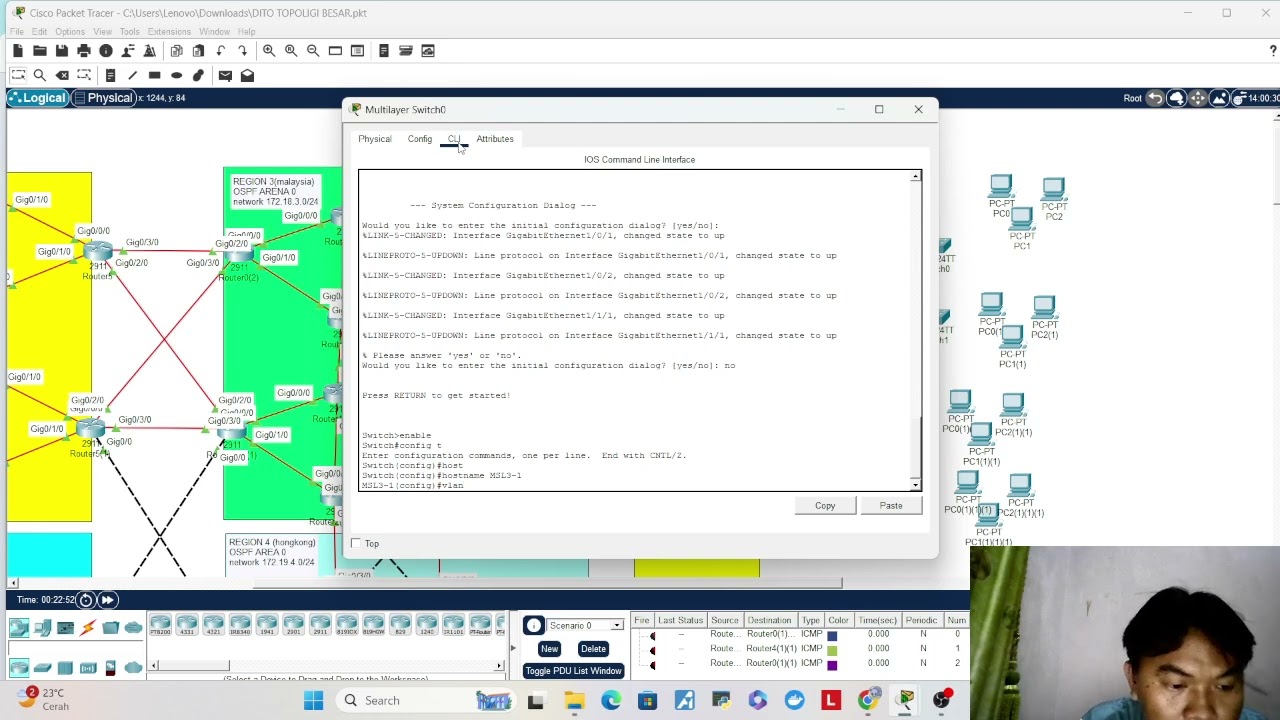Add simple PDU envelope icon
This screenshot has height=720, width=1280.
pos(225,75)
